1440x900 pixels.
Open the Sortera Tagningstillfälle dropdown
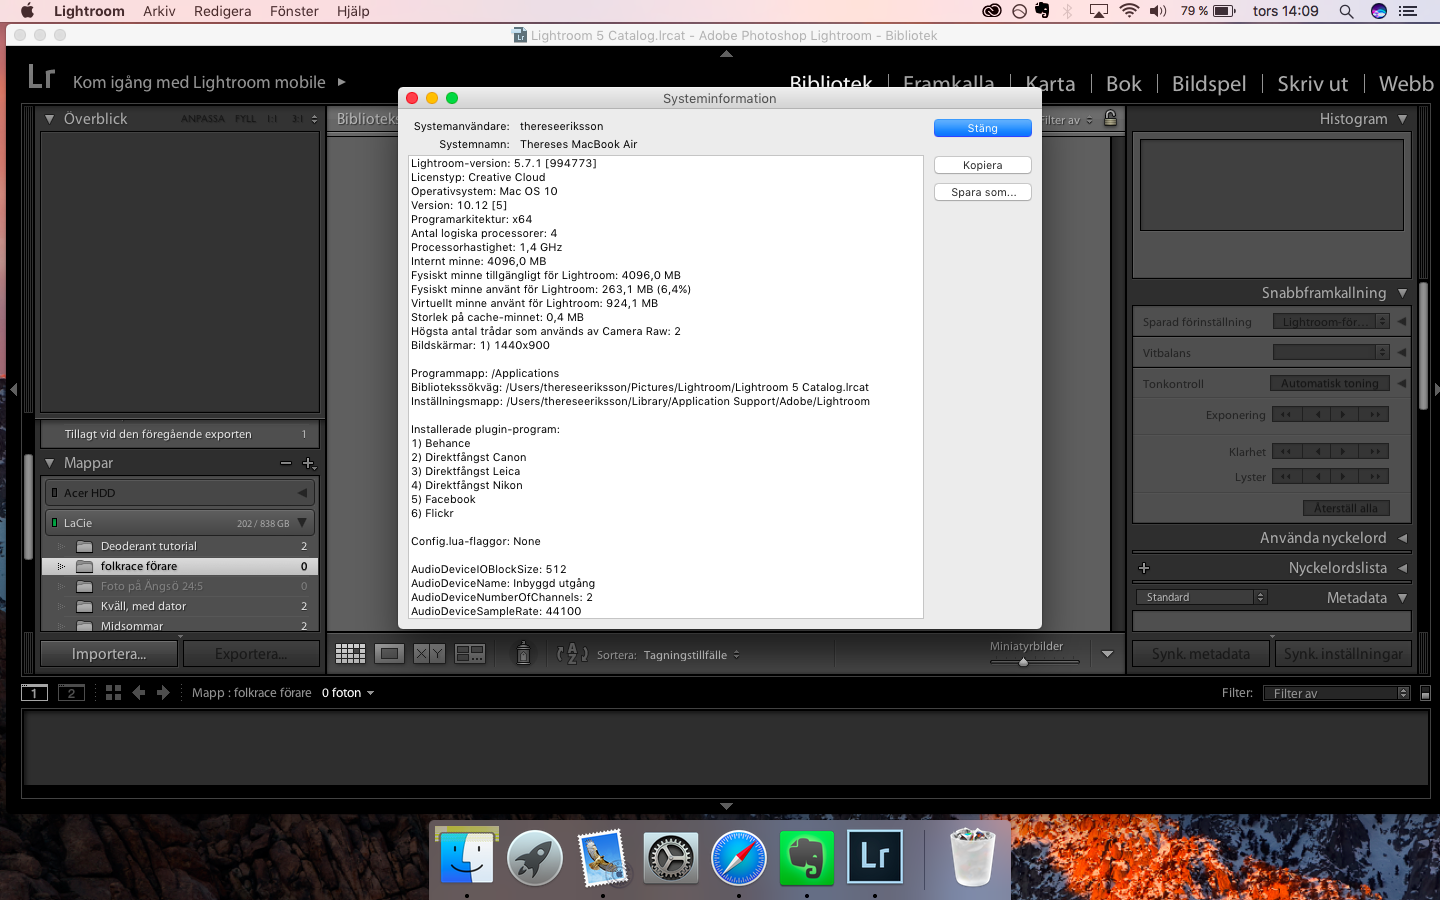coord(692,655)
